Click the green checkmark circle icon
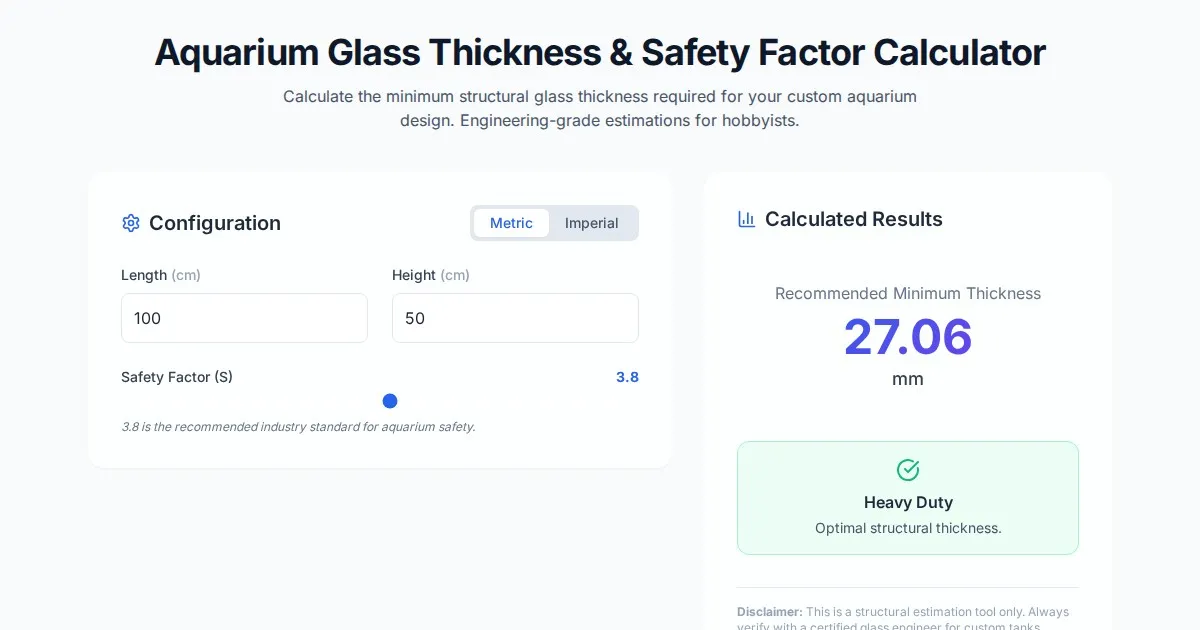The width and height of the screenshot is (1200, 630). pos(908,470)
